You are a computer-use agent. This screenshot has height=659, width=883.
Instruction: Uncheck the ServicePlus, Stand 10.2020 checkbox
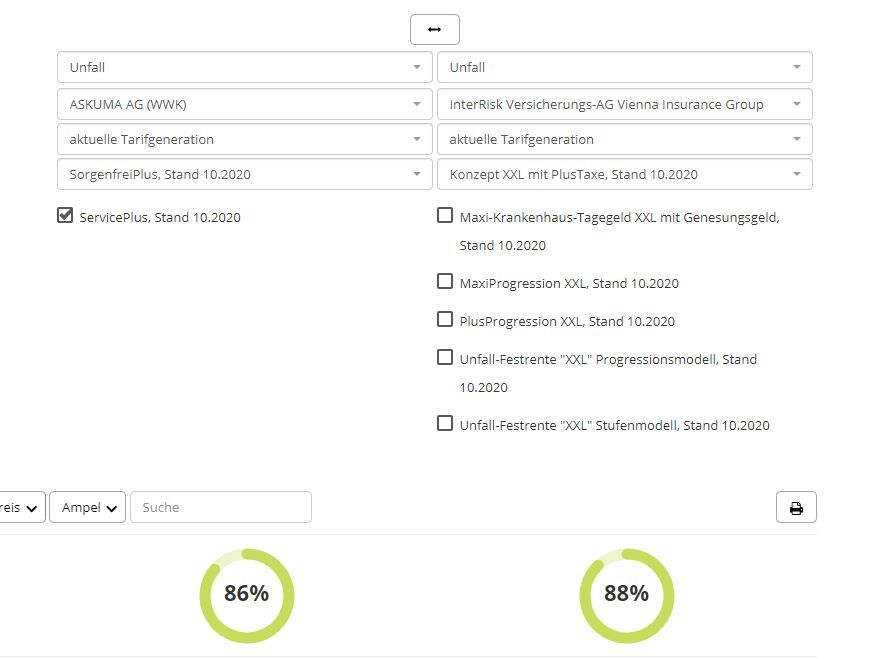coord(65,215)
